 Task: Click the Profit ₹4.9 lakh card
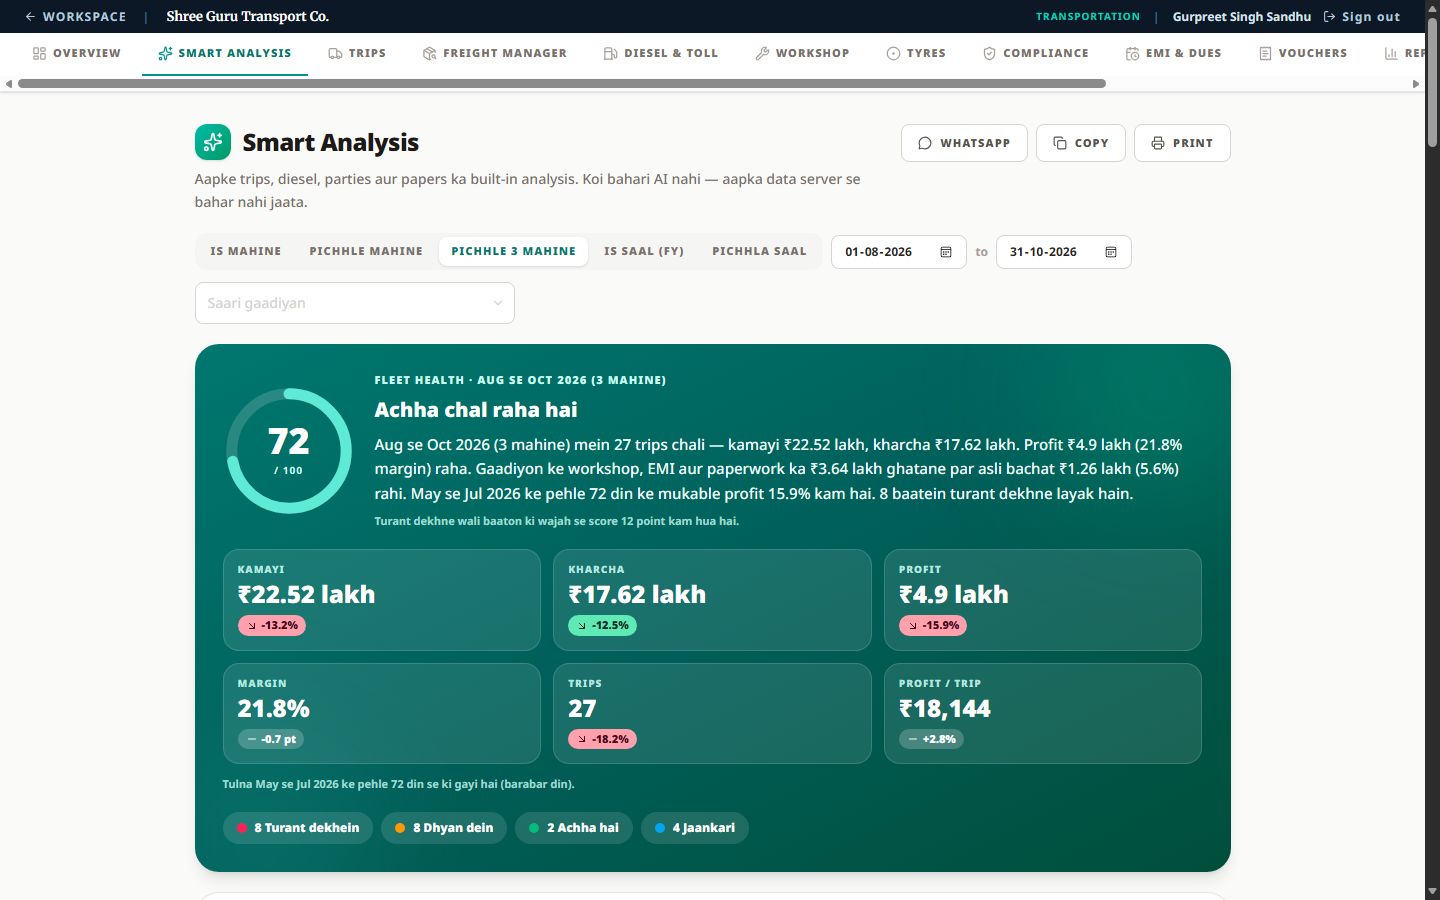[1043, 600]
